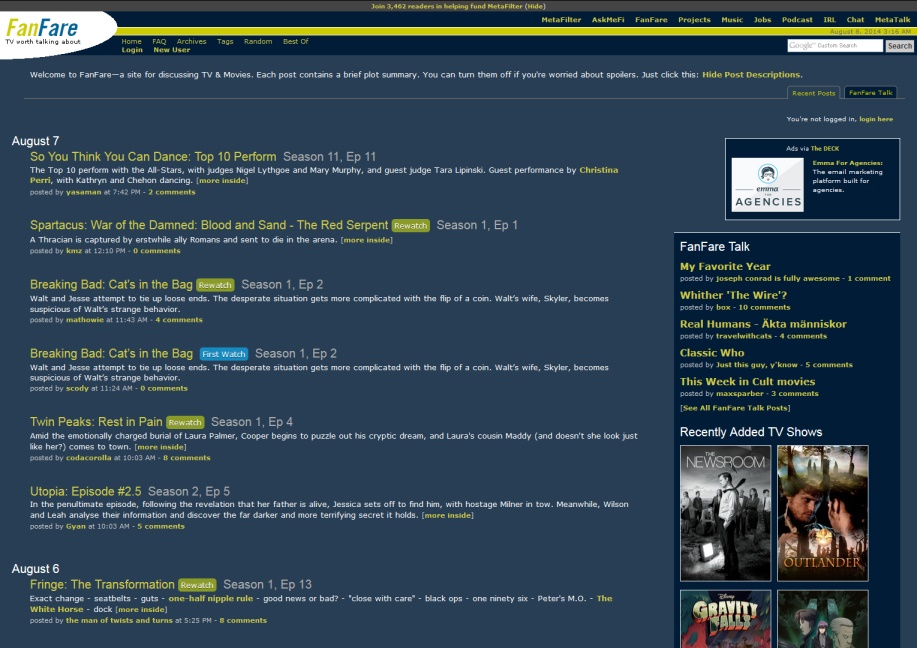Click the Rewatch tag on Spartacus post
The width and height of the screenshot is (917, 648).
coord(411,226)
